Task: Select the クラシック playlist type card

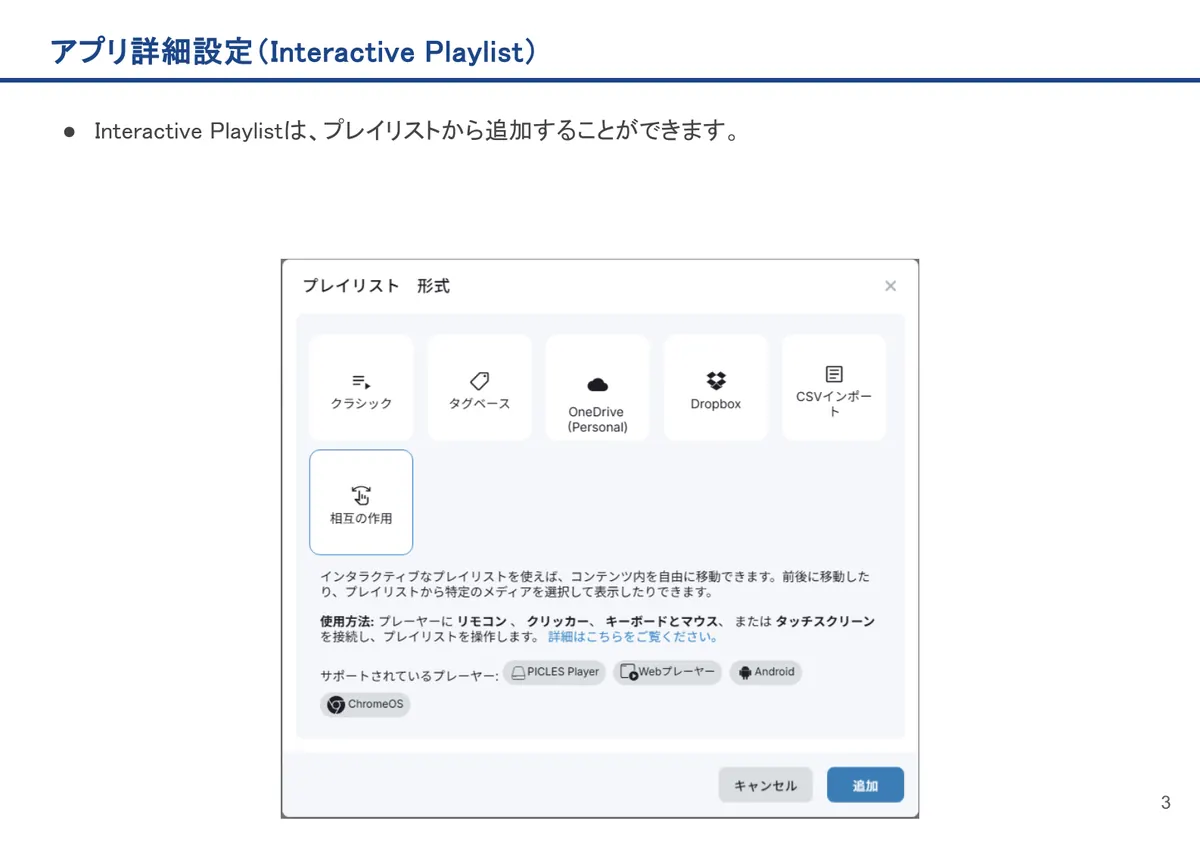Action: coord(361,388)
